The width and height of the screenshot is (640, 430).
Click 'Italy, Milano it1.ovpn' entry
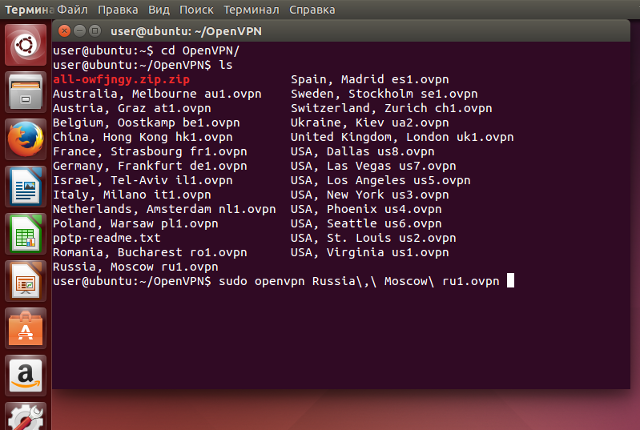pyautogui.click(x=132, y=195)
